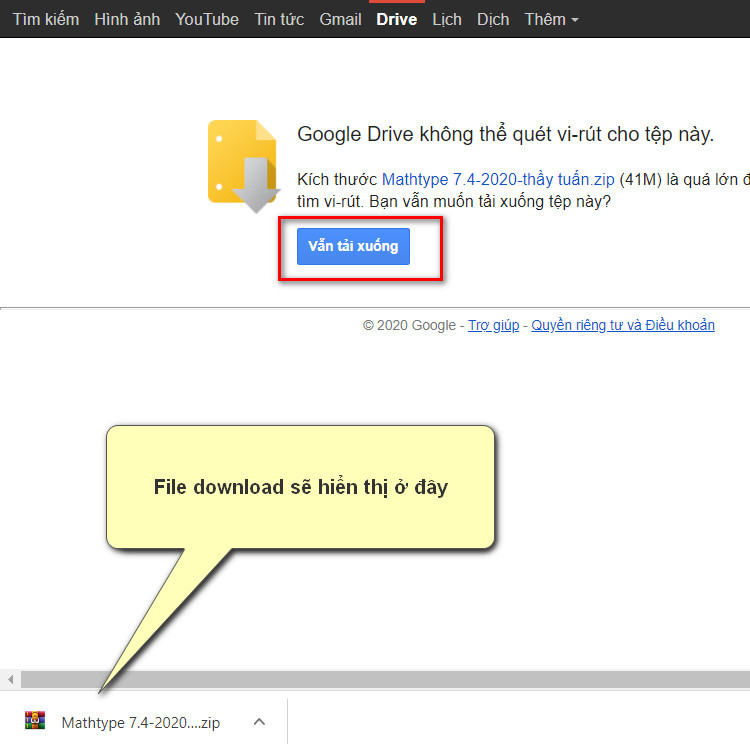The height and width of the screenshot is (745, 750).
Task: Open Gmail from the top bar
Action: tap(340, 19)
